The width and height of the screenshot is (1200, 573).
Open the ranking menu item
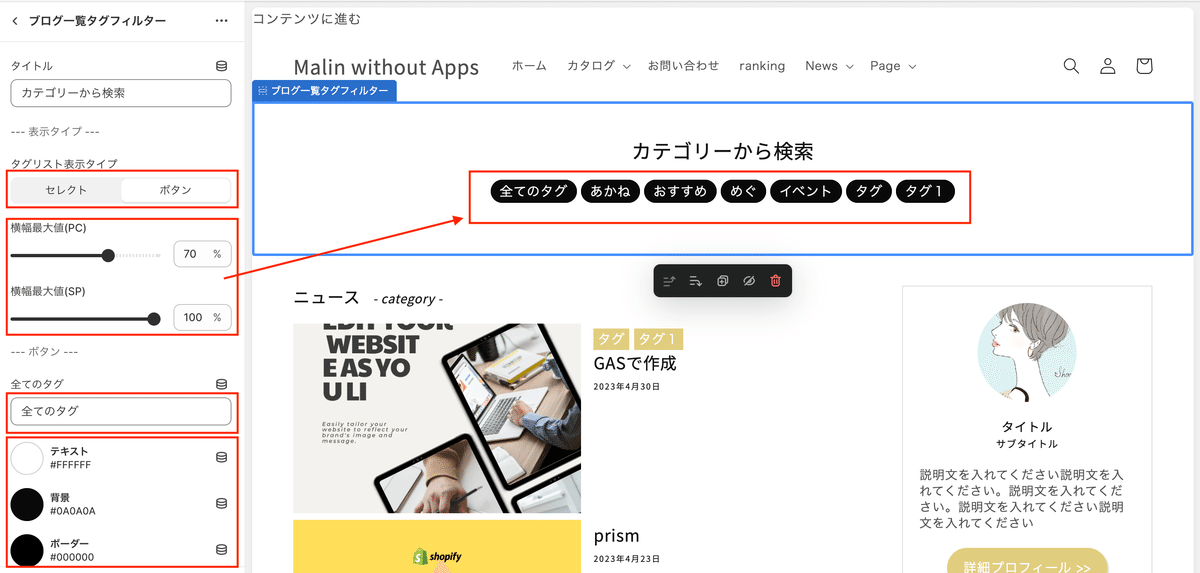click(762, 66)
